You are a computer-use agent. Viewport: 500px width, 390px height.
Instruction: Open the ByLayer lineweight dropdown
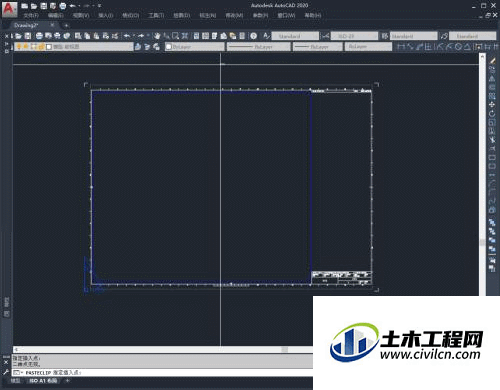click(x=318, y=47)
